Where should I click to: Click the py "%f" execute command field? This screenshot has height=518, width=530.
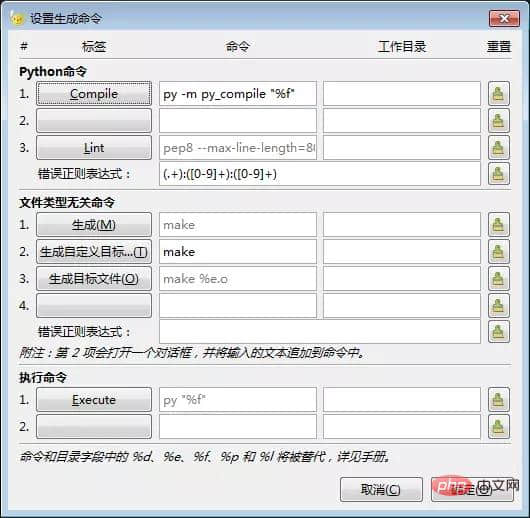point(238,400)
